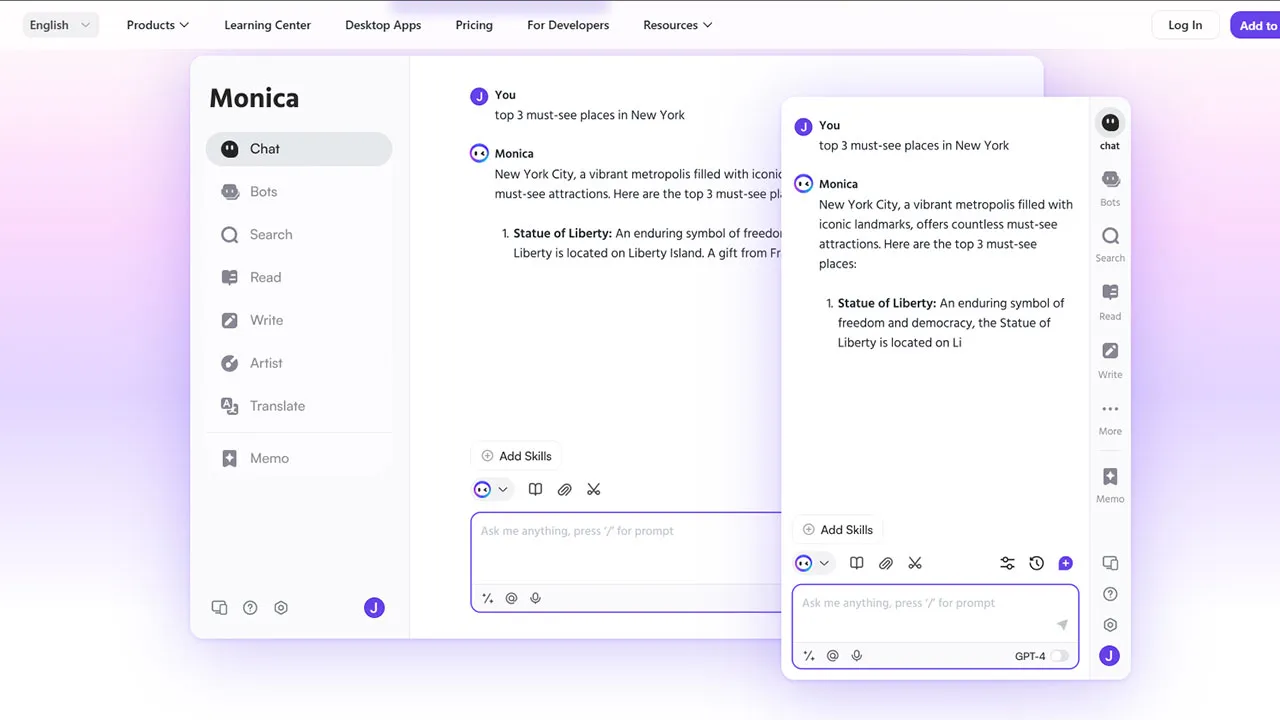Viewport: 1280px width, 720px height.
Task: Expand the English language dropdown
Action: tap(60, 25)
